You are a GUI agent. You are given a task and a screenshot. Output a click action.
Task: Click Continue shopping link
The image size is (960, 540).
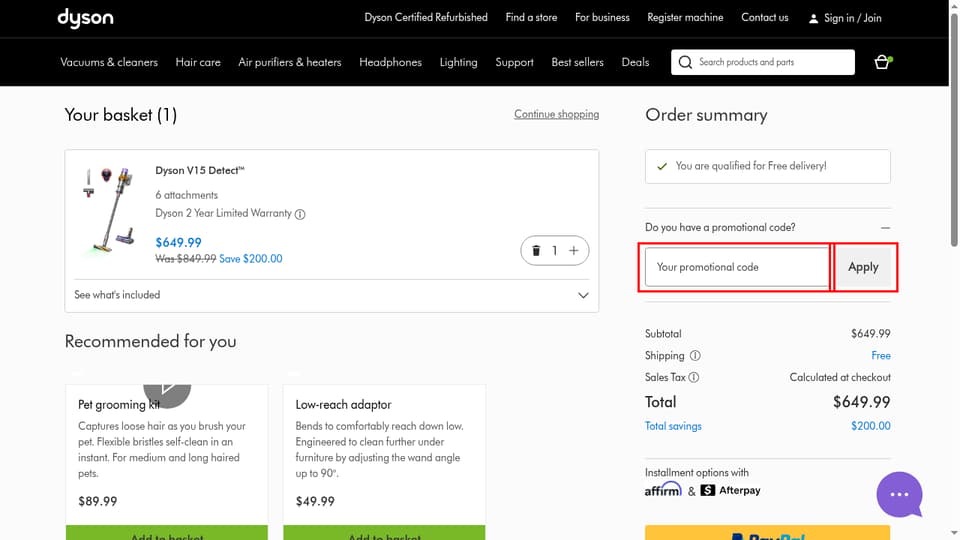pos(557,114)
